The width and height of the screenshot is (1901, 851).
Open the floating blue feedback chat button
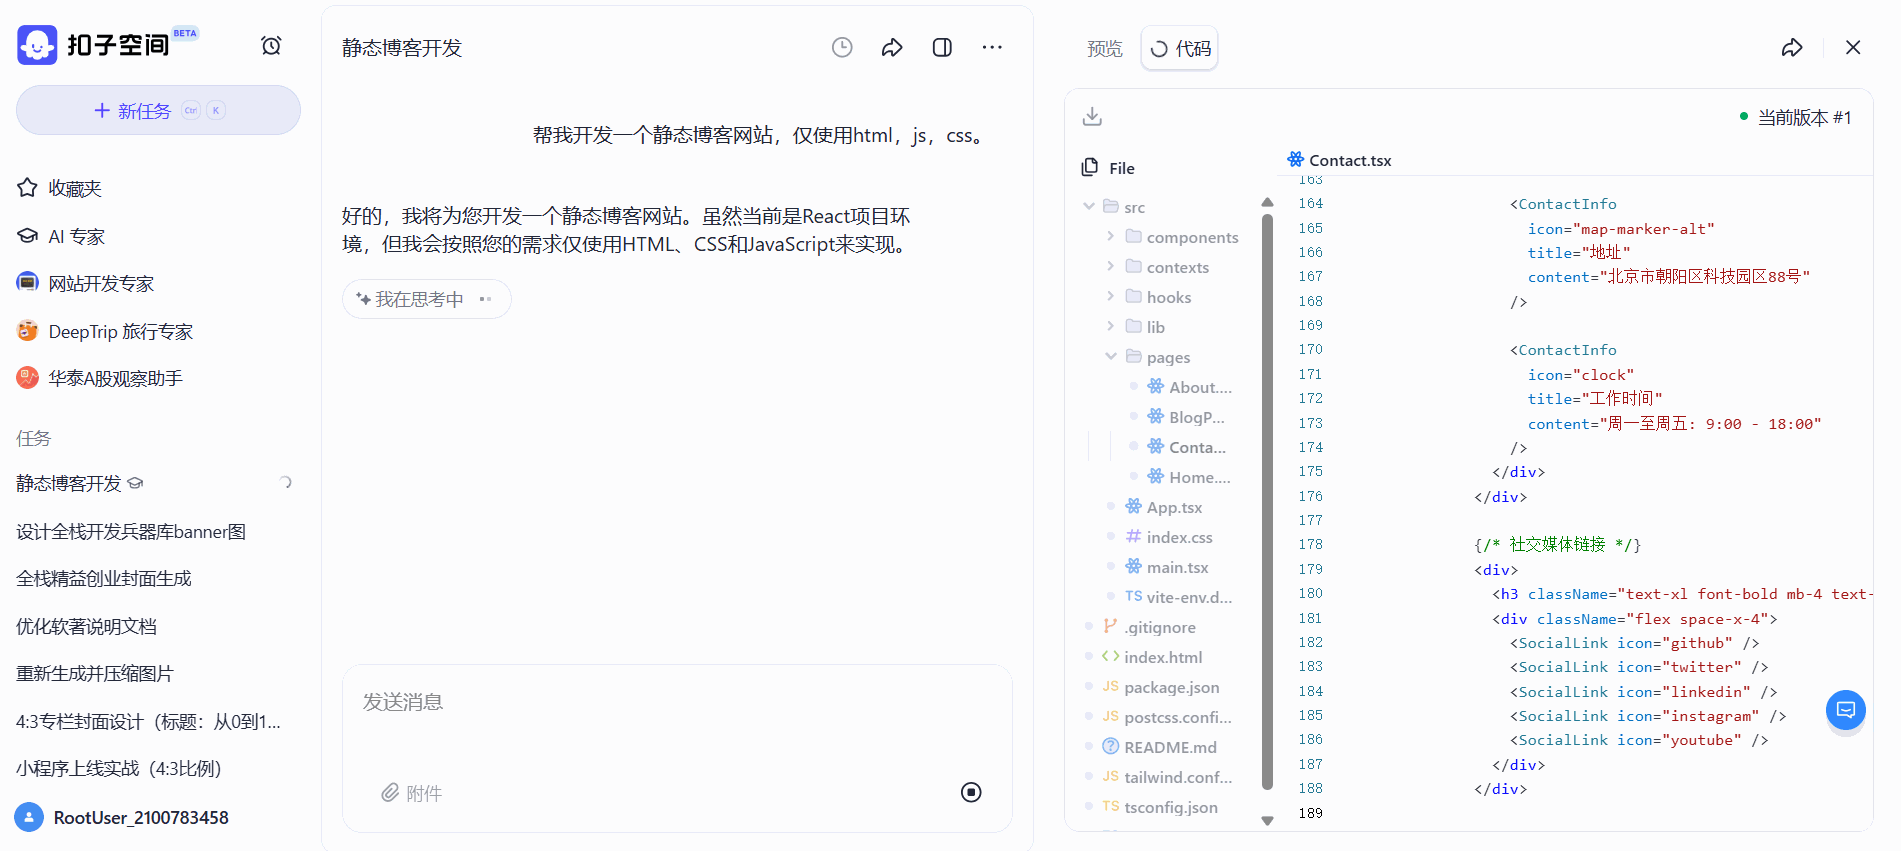click(x=1846, y=710)
